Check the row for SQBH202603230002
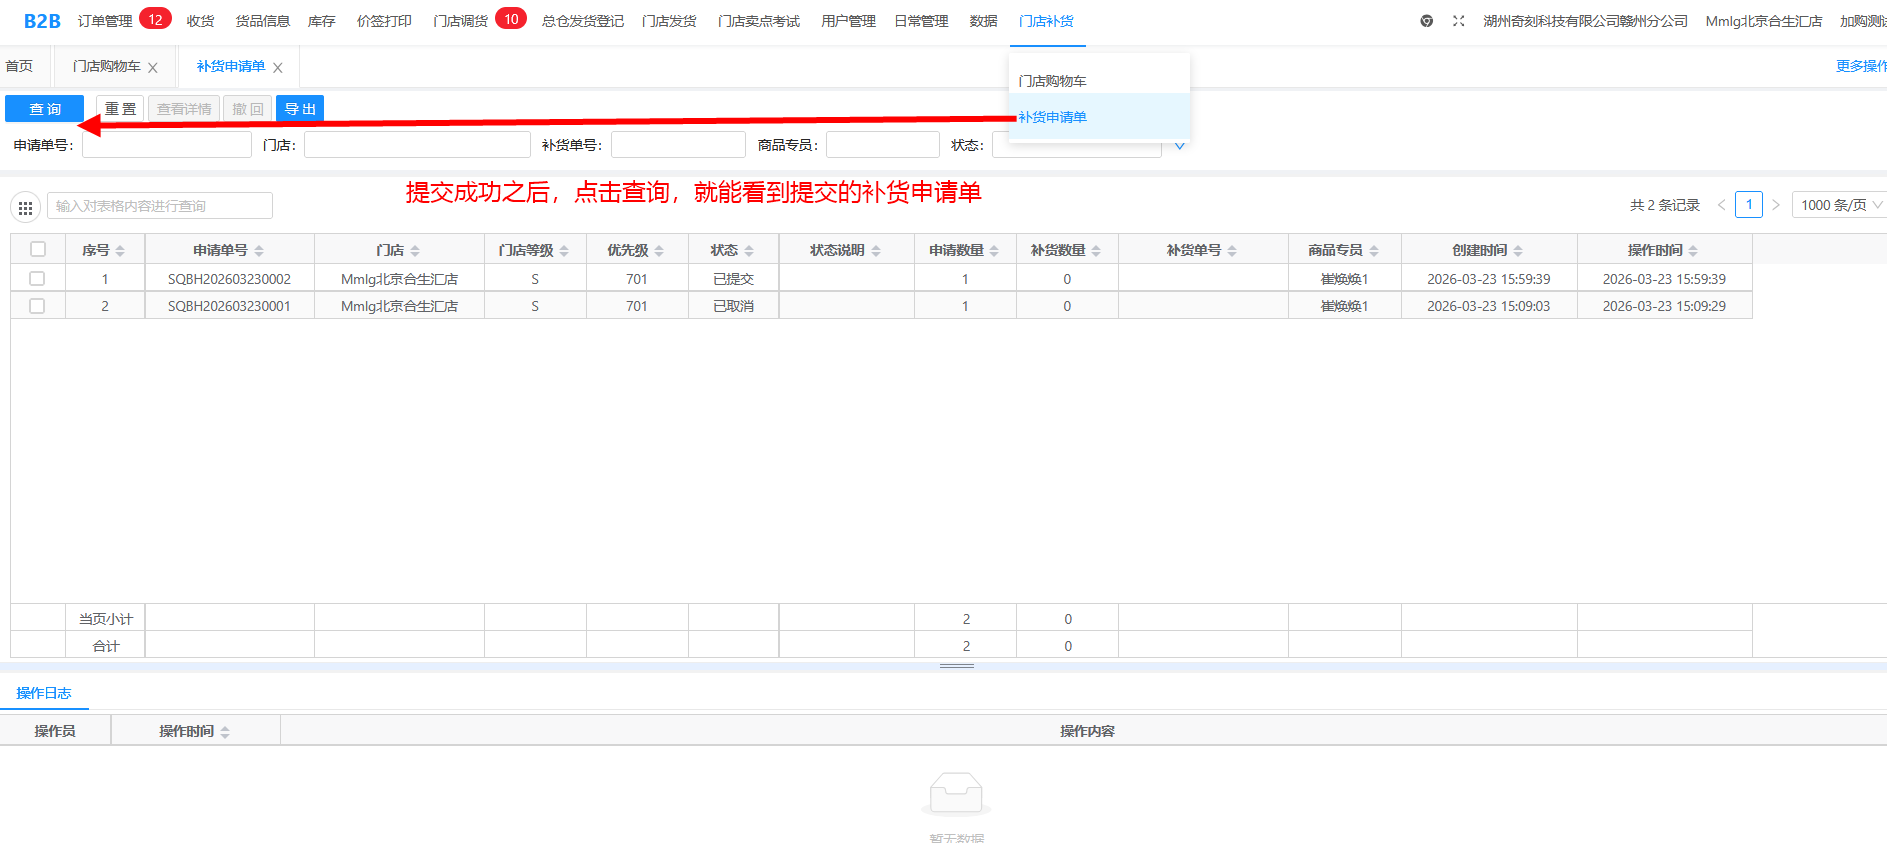The image size is (1887, 843). click(x=37, y=279)
